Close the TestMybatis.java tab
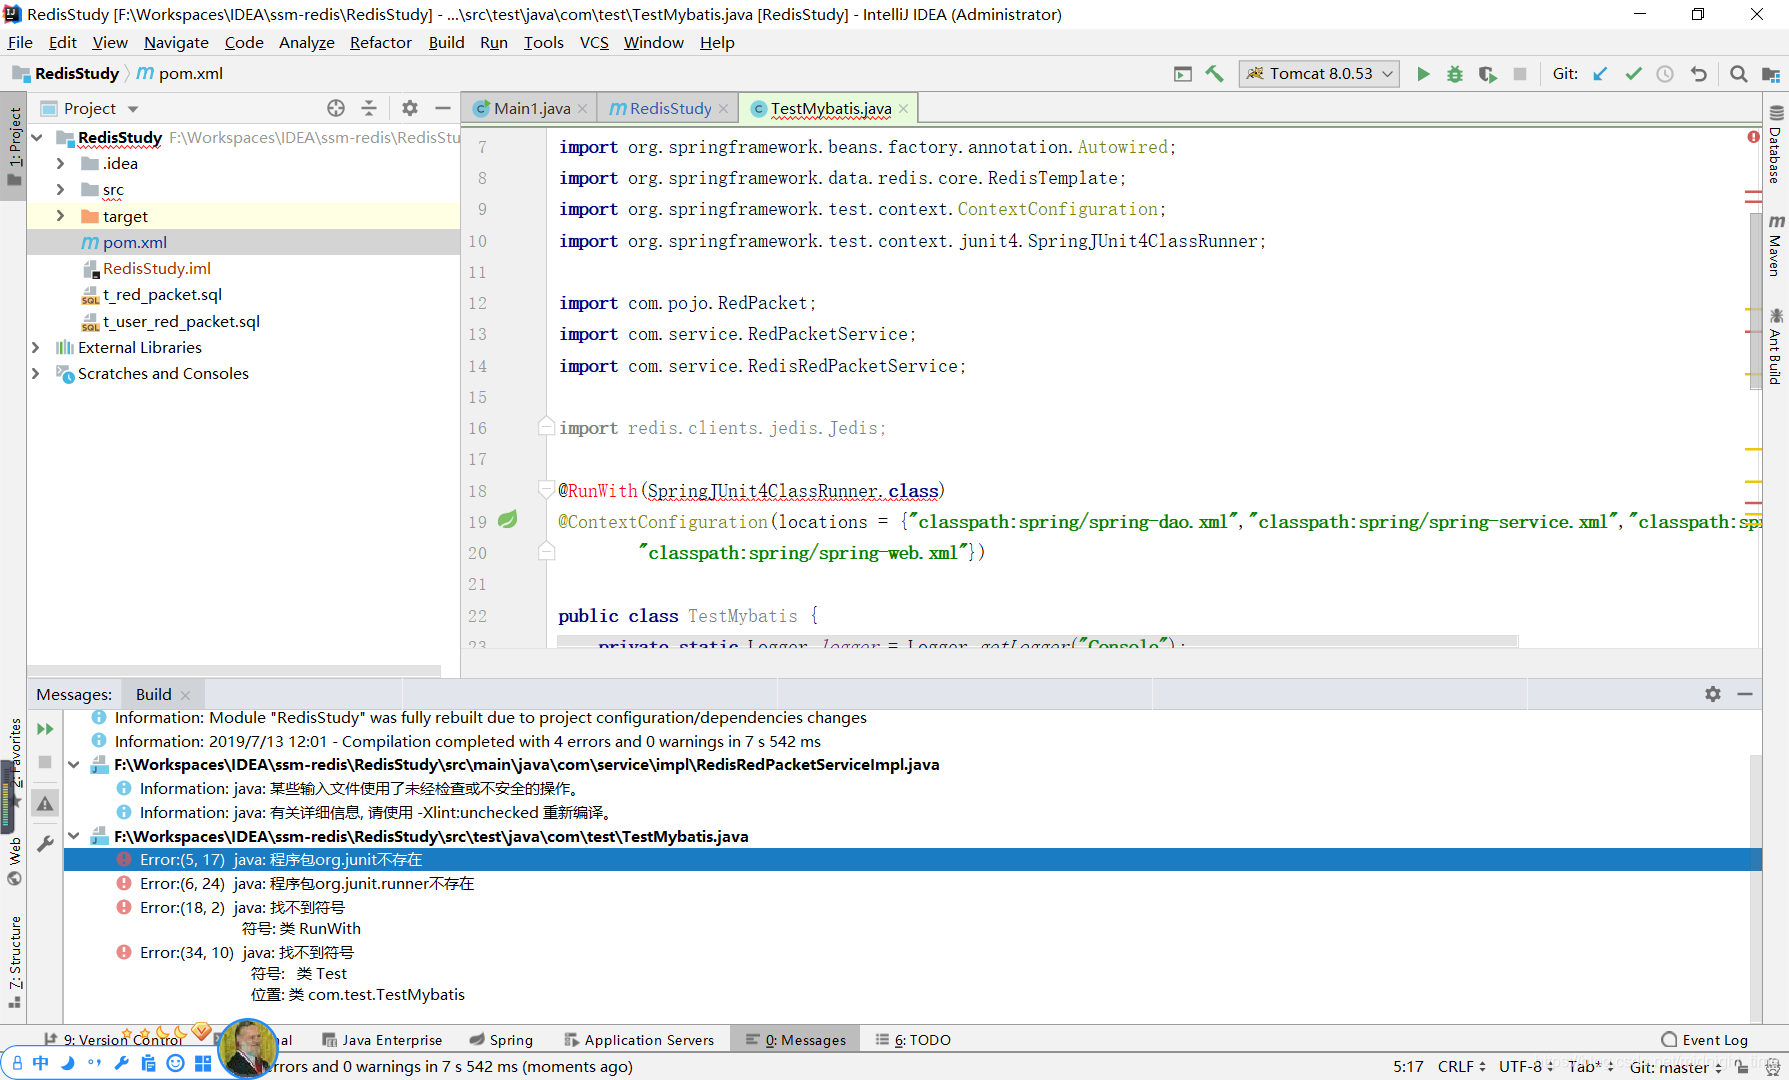The height and width of the screenshot is (1080, 1789). [x=904, y=108]
